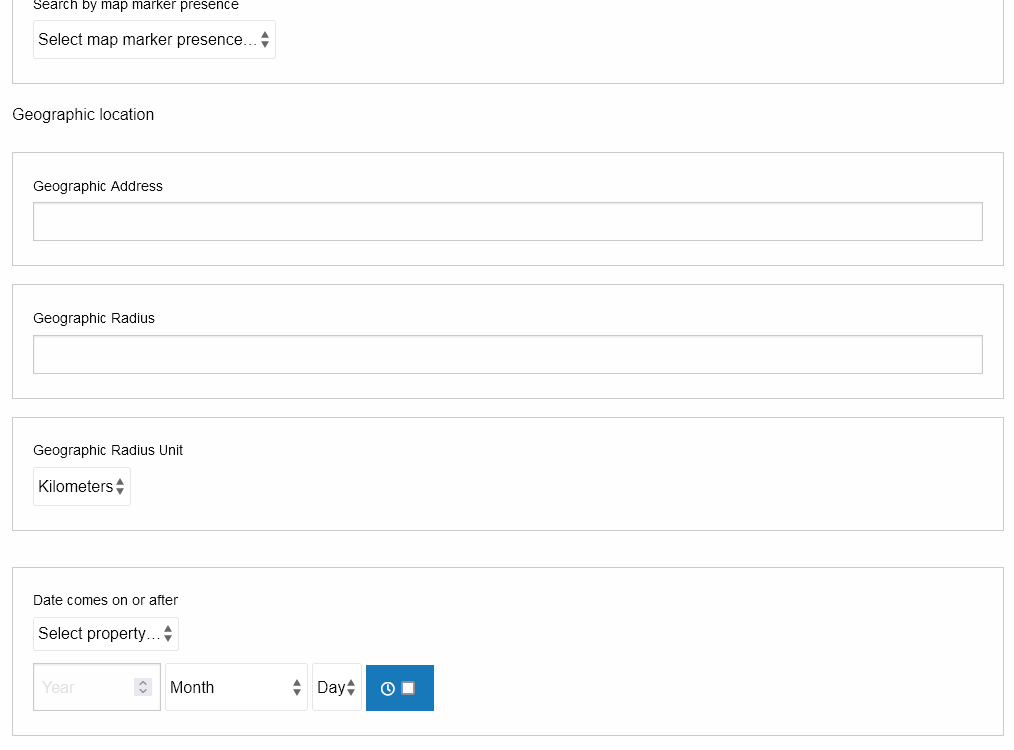Click the arrows on the Select property selector
The width and height of the screenshot is (1014, 750).
point(169,633)
